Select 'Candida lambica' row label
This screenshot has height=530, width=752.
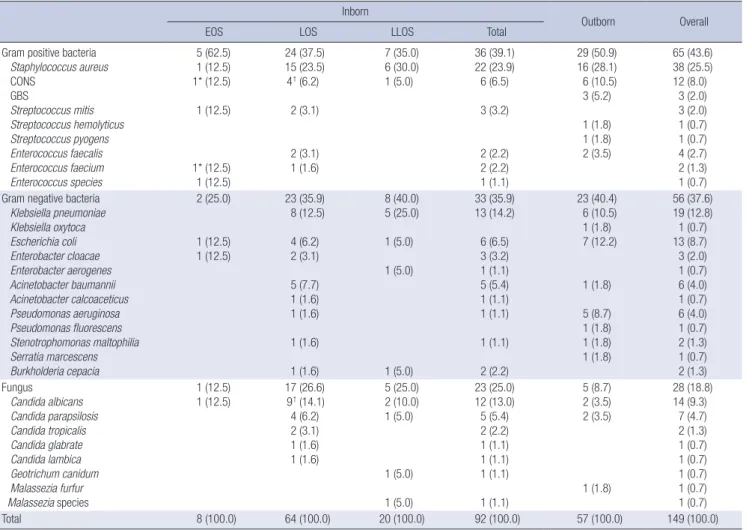coord(46,459)
